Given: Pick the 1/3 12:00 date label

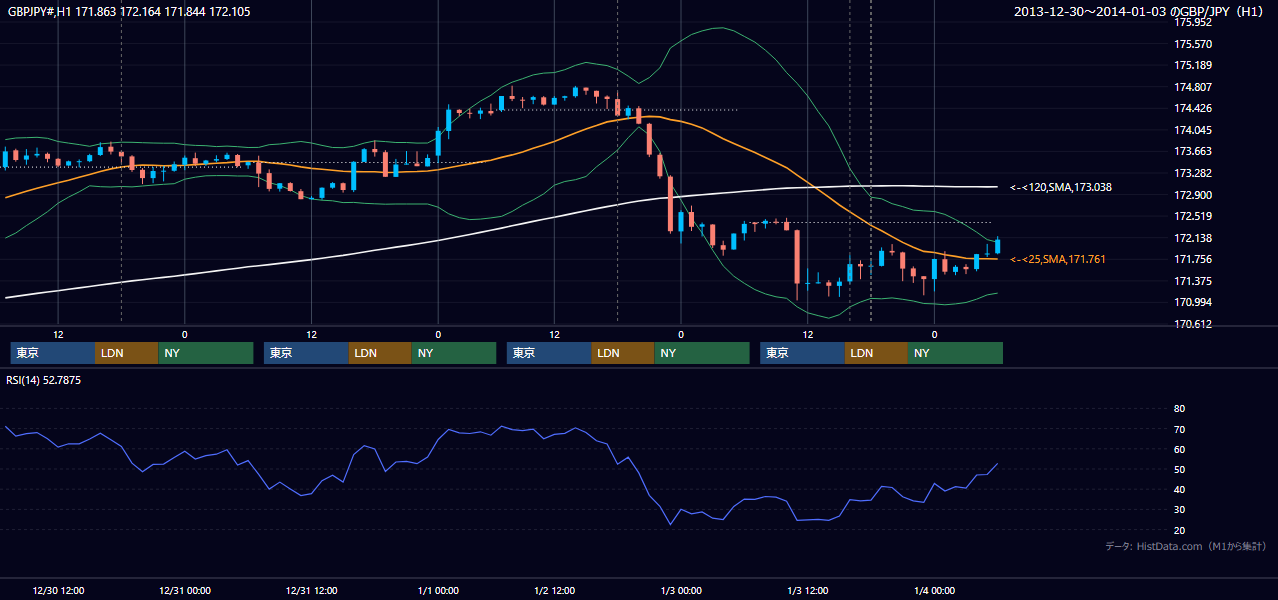Looking at the screenshot, I should [808, 590].
